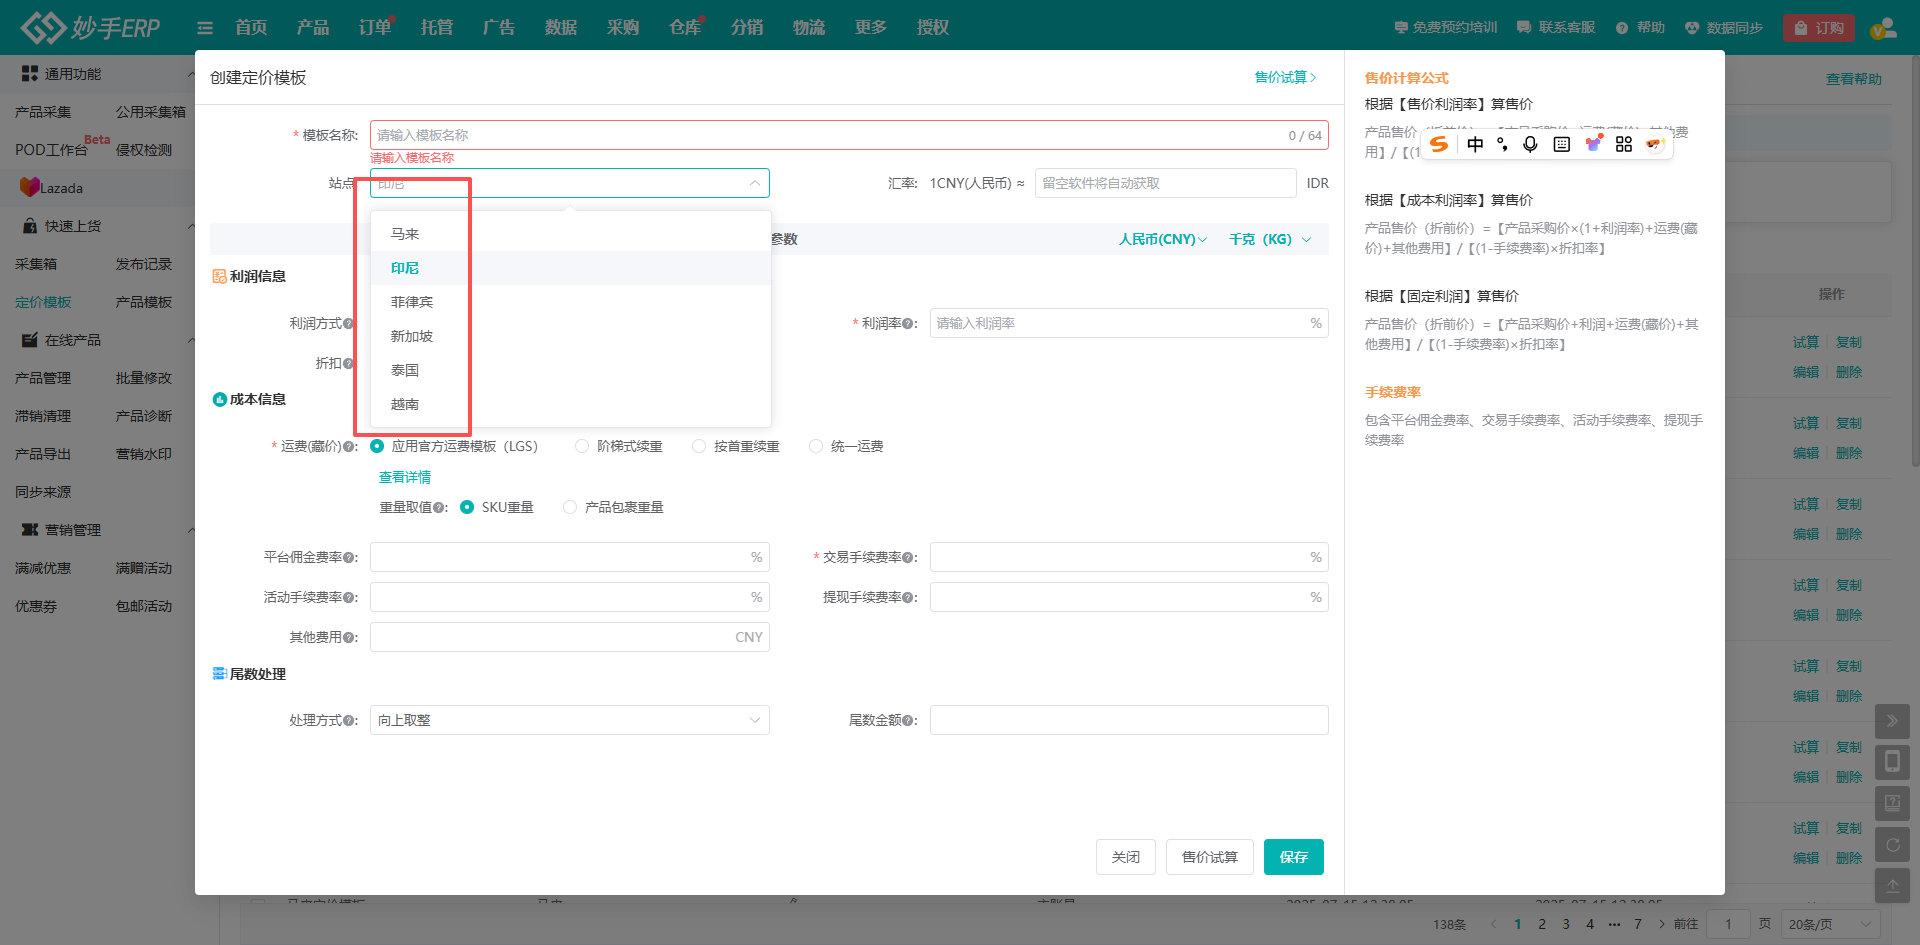Viewport: 1920px width, 945px height.
Task: Click the Sogou input method S icon
Action: pyautogui.click(x=1439, y=144)
